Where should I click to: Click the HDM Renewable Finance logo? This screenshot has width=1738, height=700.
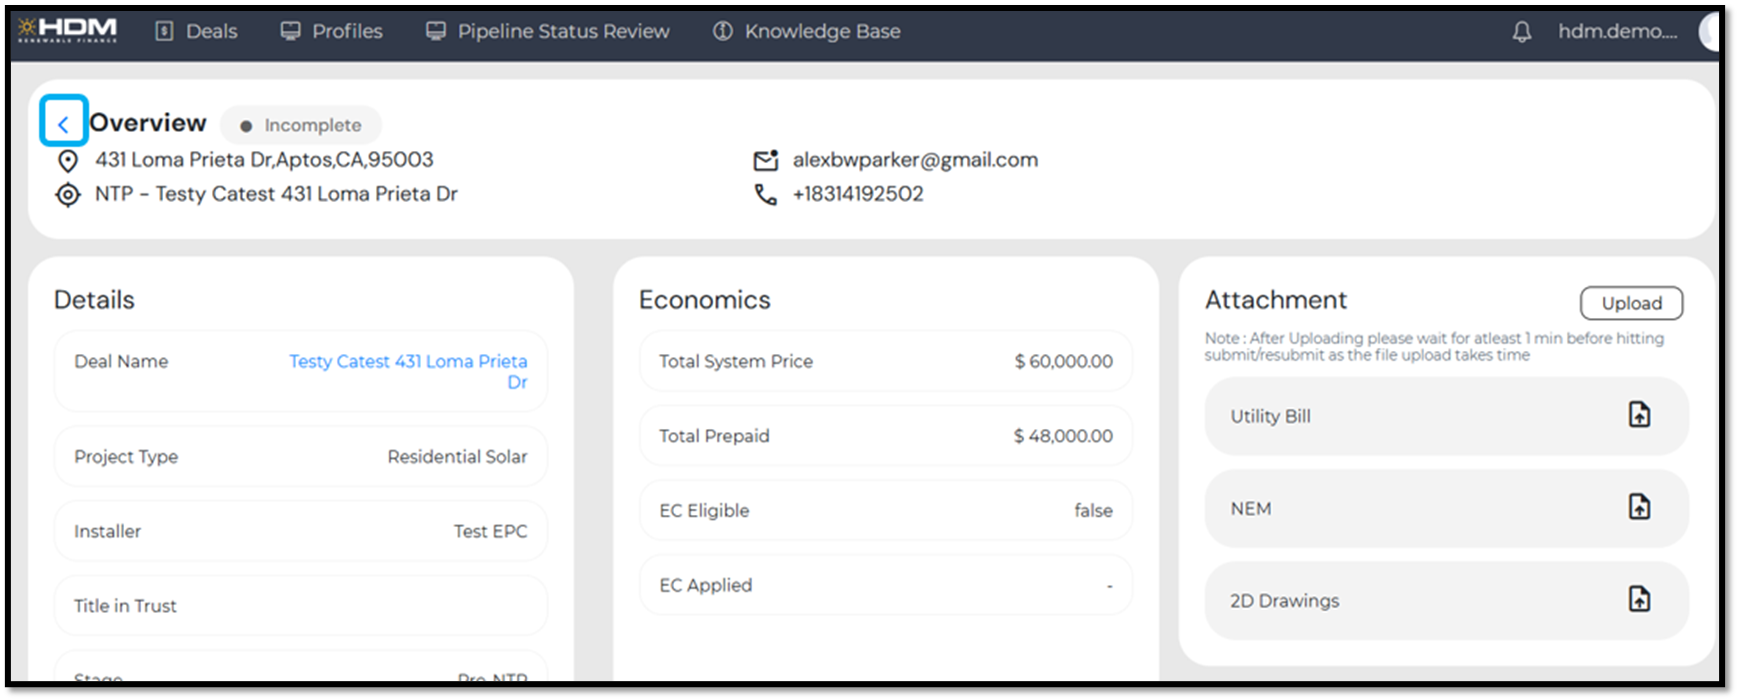click(68, 30)
